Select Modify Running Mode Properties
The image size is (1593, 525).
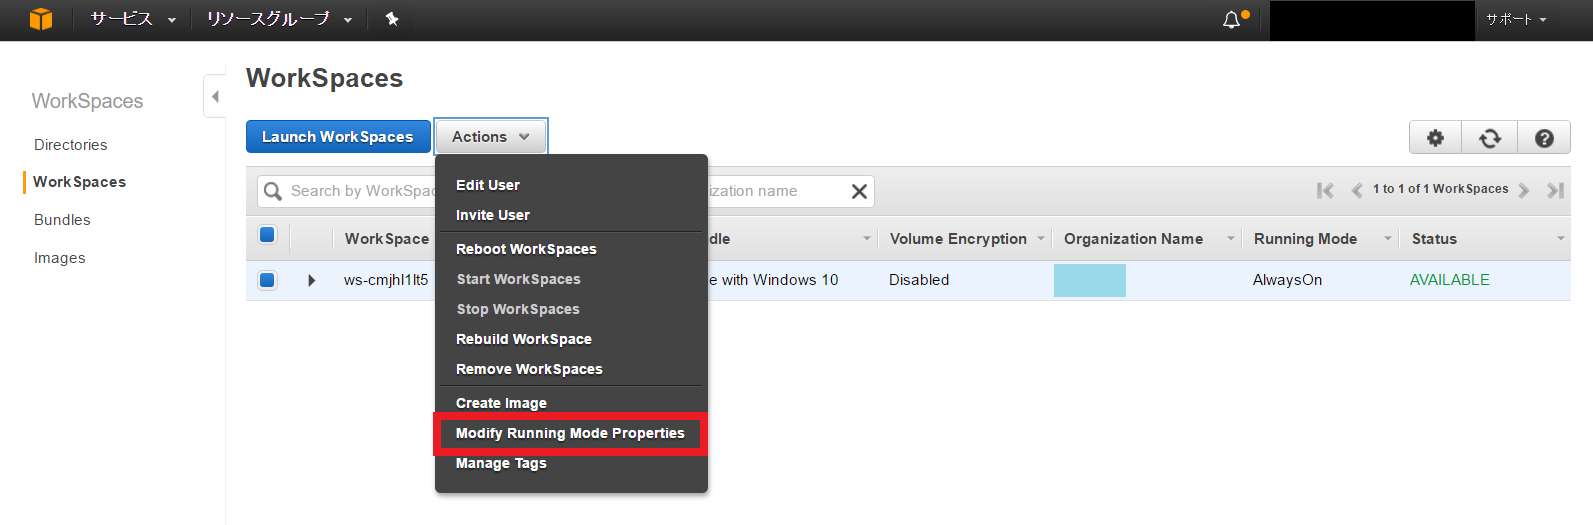[570, 433]
